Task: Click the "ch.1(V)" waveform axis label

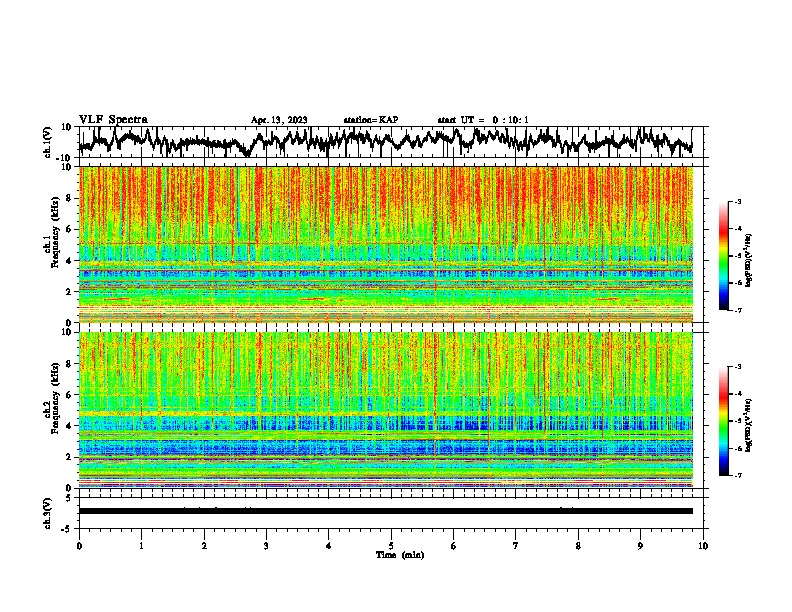Action: tap(48, 142)
